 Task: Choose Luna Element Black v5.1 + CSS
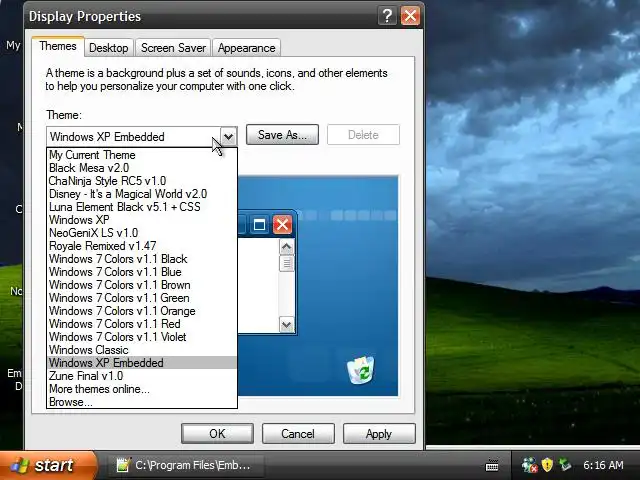[x=142, y=207]
